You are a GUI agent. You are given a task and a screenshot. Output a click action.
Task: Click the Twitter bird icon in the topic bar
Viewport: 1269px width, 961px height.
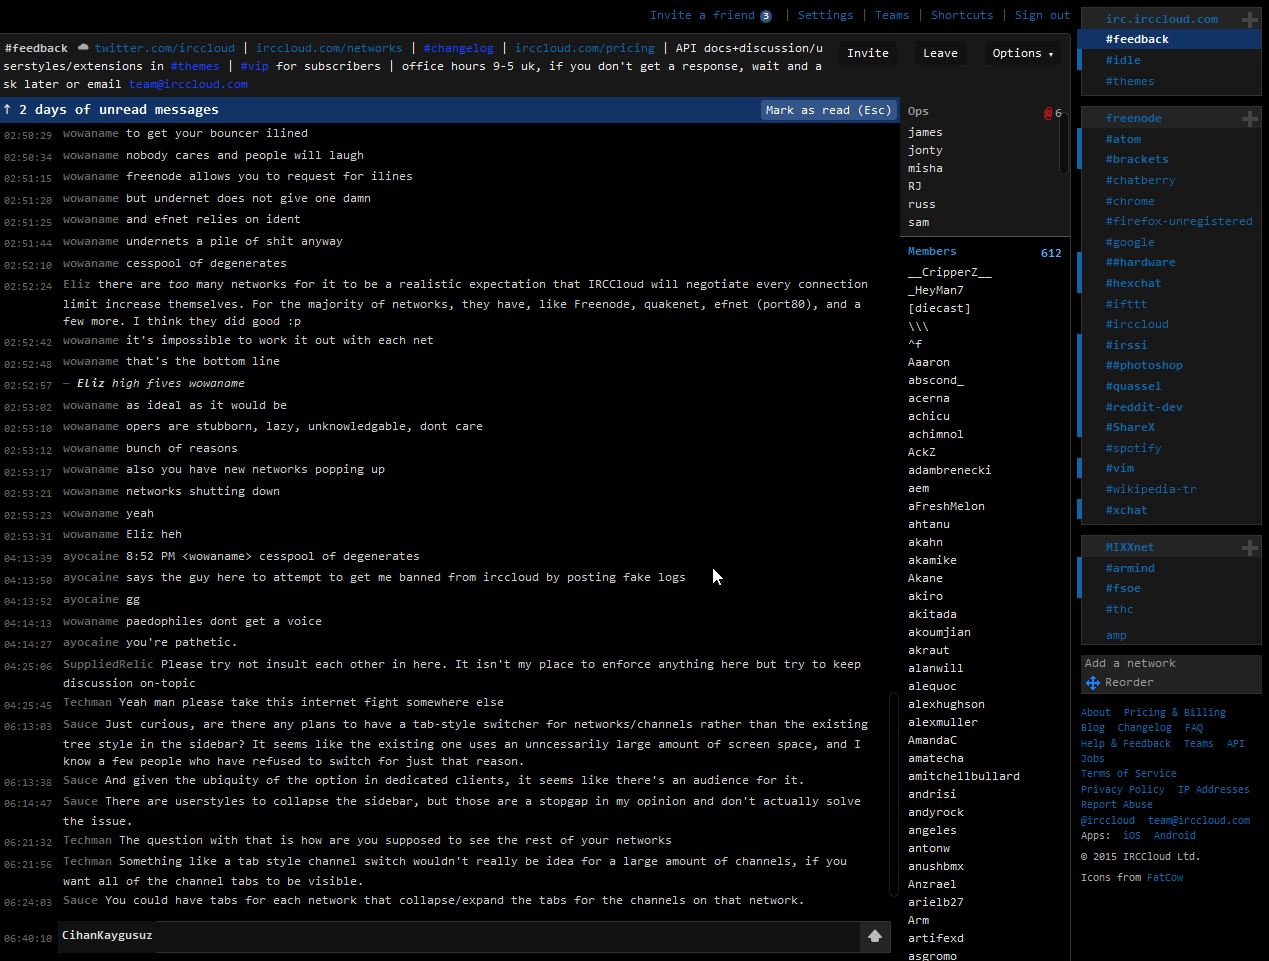click(84, 46)
